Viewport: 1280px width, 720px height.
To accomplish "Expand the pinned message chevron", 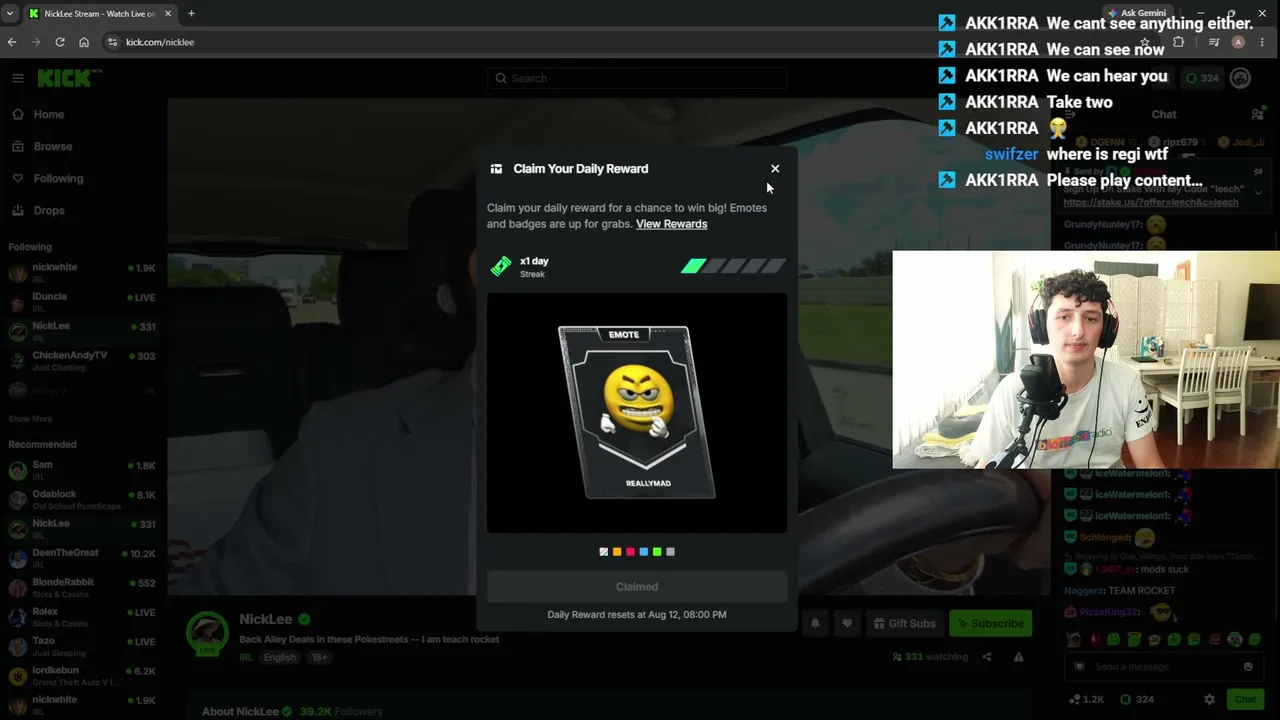I will 1258,191.
